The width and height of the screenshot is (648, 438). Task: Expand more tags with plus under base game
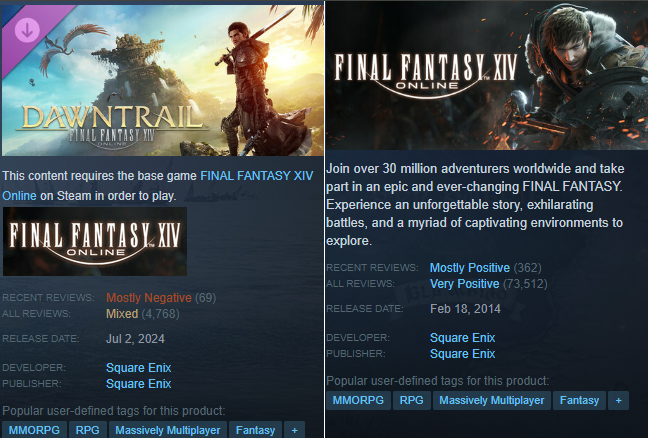(x=619, y=400)
